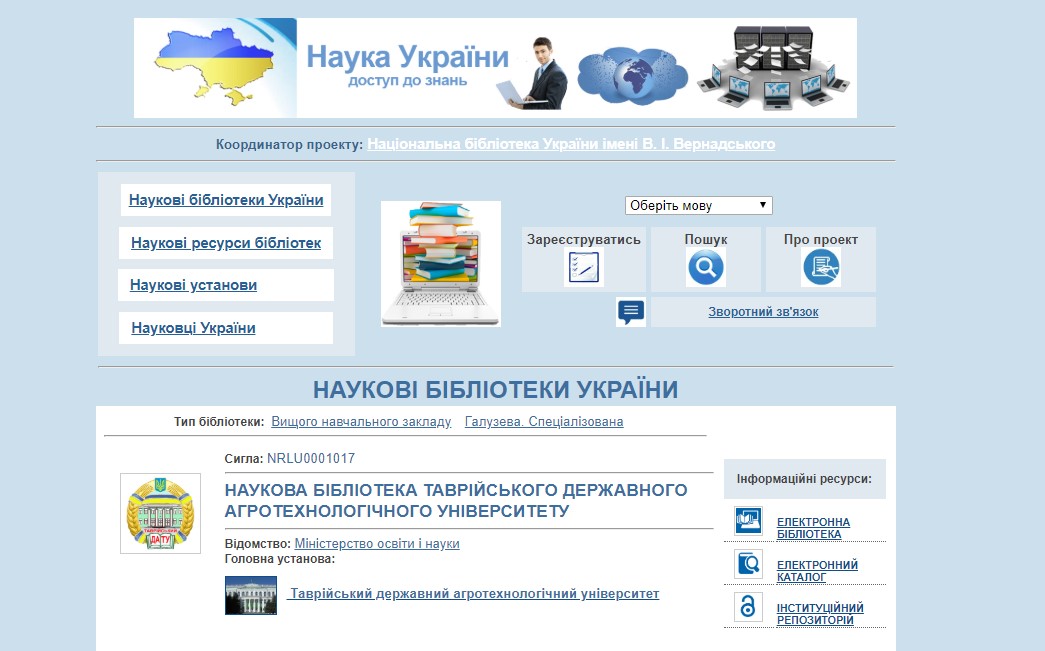The height and width of the screenshot is (651, 1045).
Task: Open Міністерство освіти і науки link
Action: 377,544
